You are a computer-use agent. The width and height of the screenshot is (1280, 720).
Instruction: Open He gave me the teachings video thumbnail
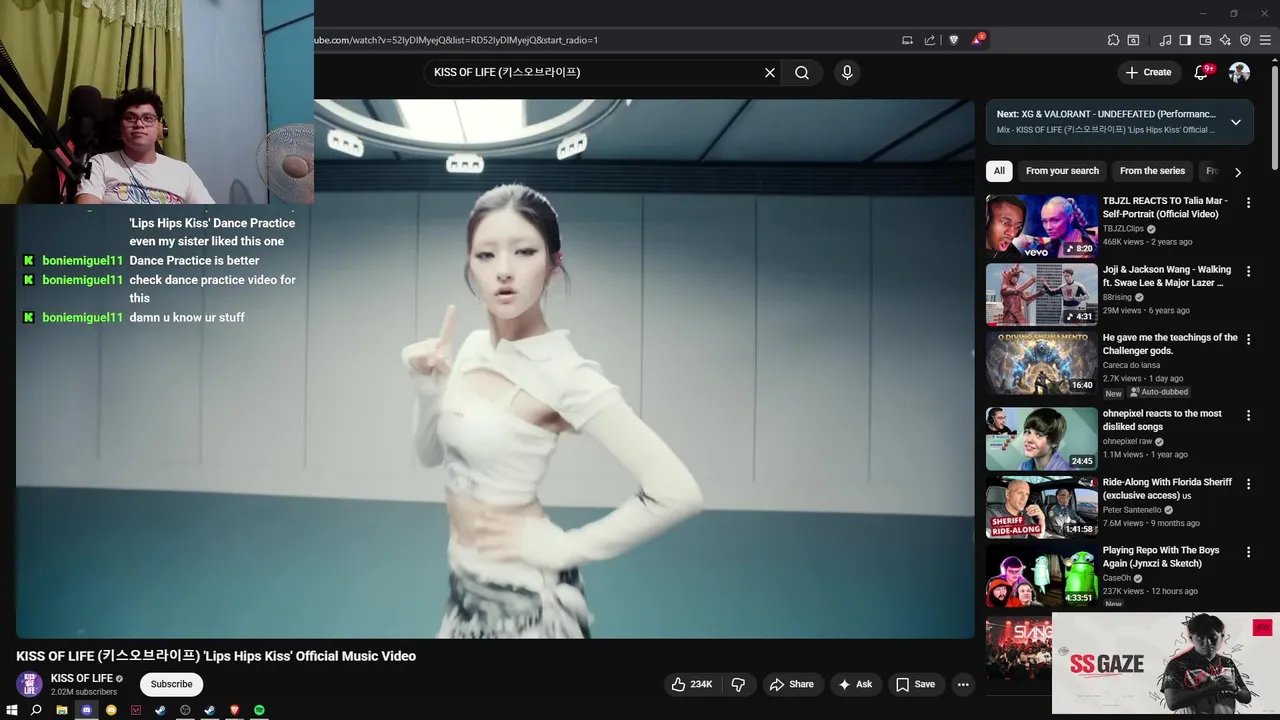coord(1041,363)
